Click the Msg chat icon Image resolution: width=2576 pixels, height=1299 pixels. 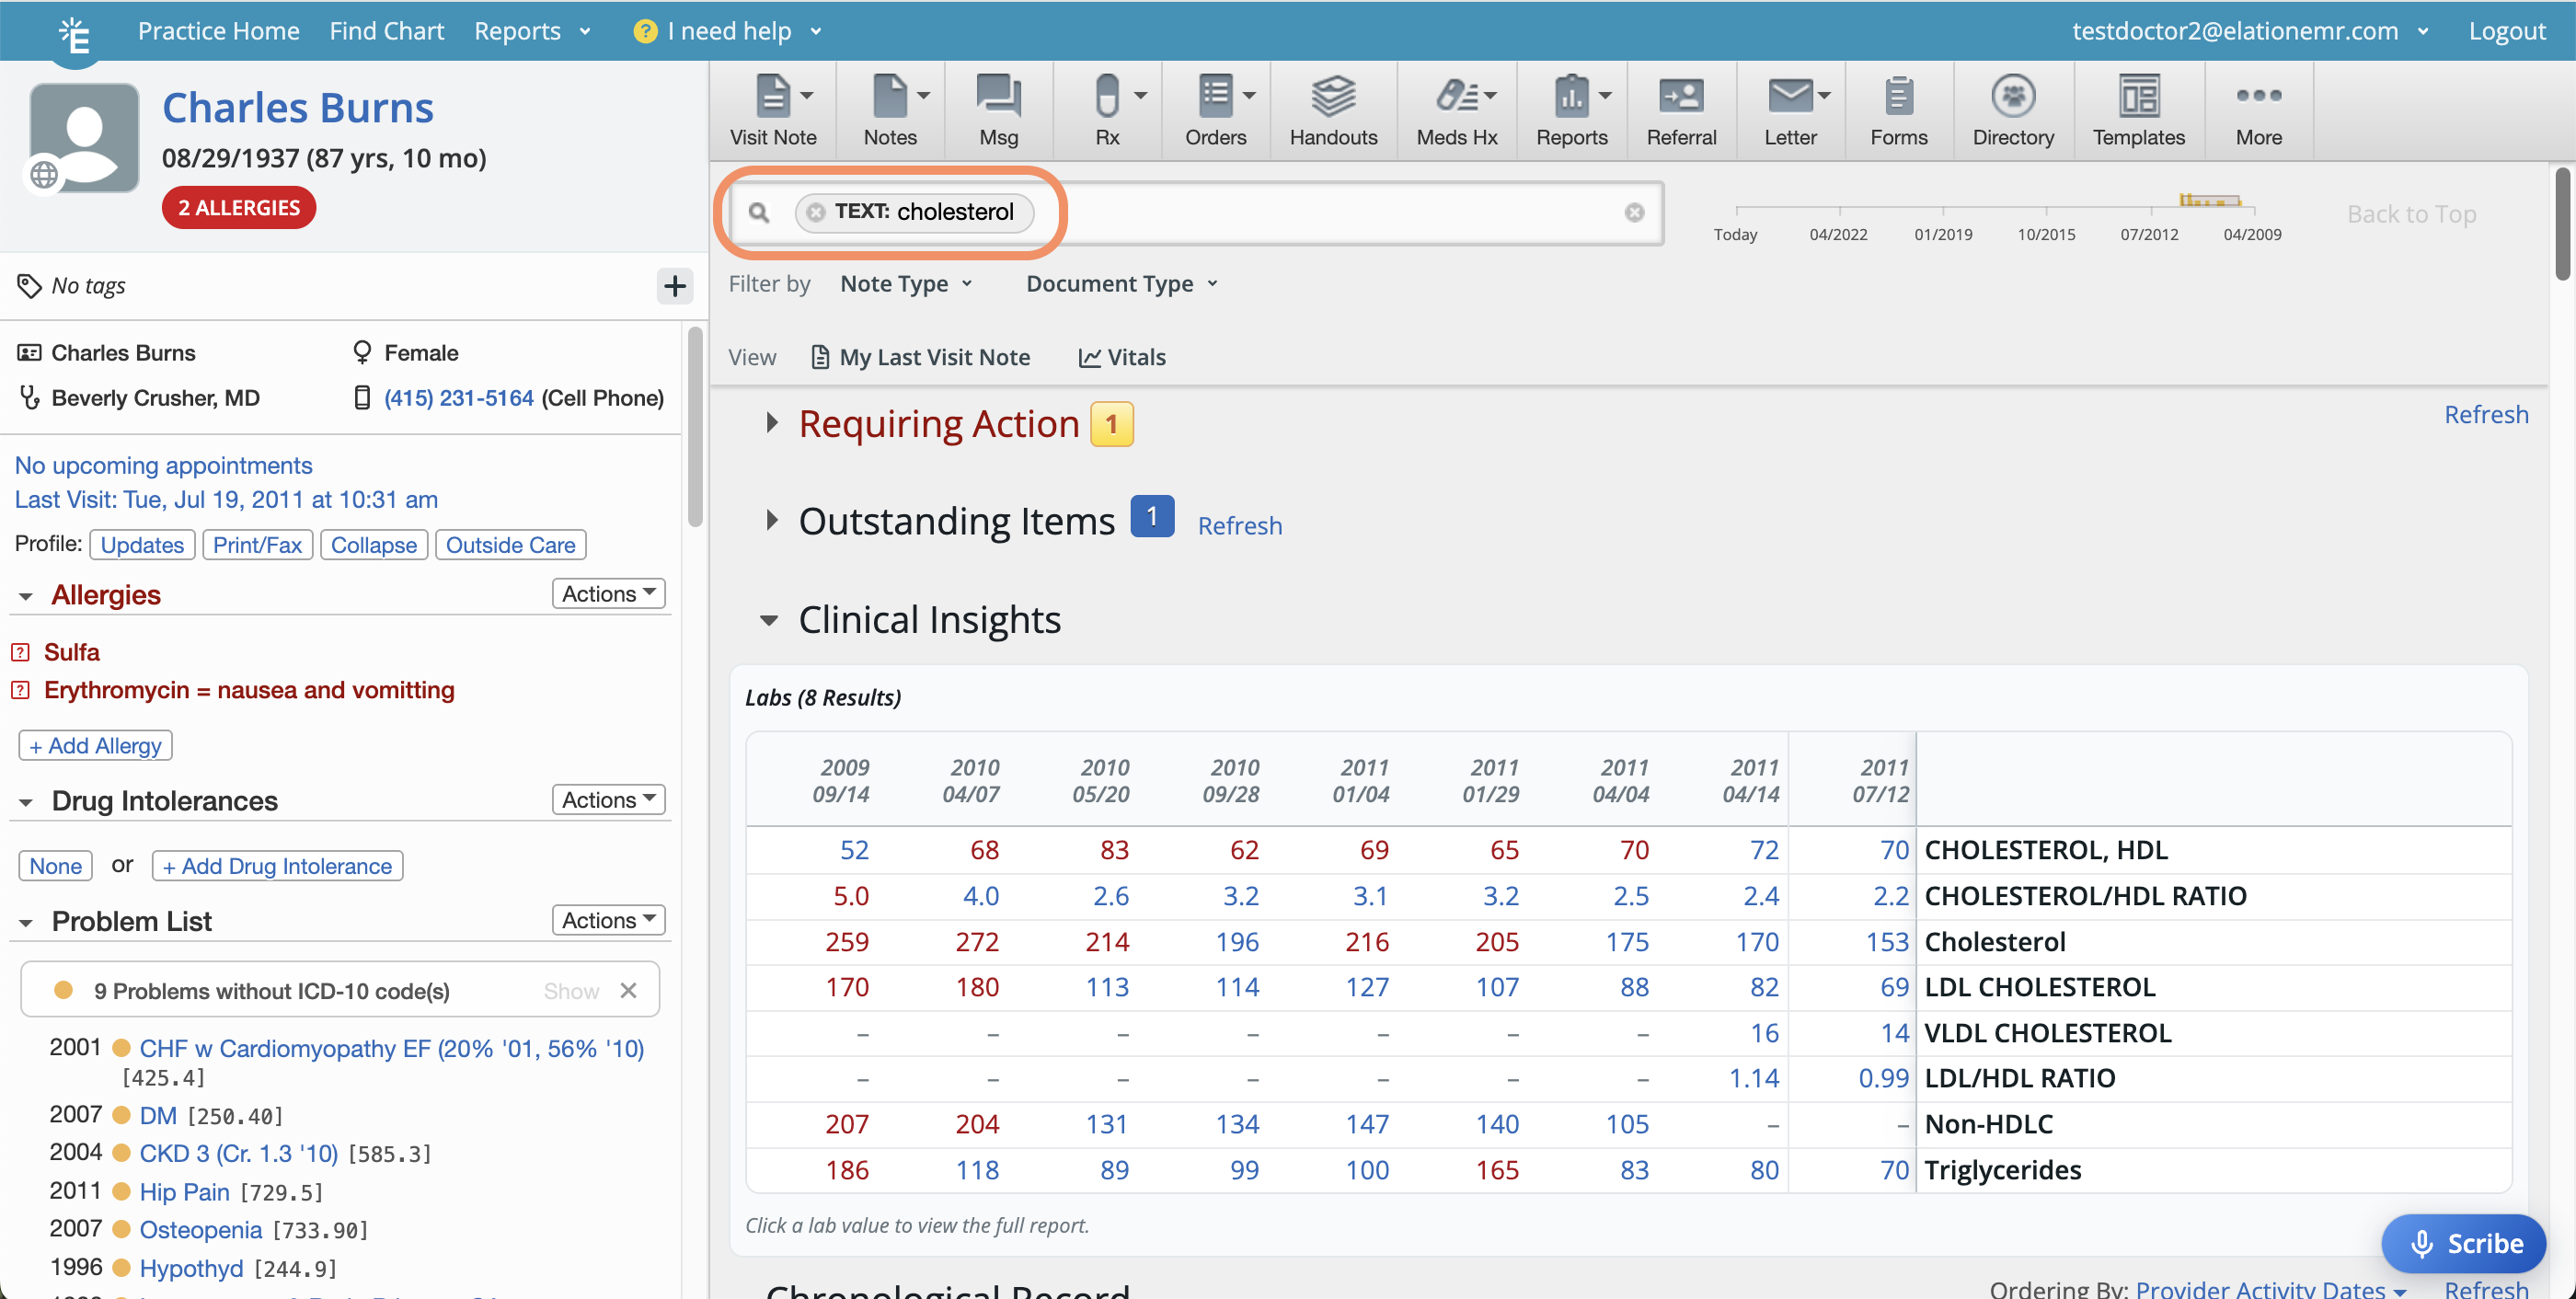(x=997, y=110)
